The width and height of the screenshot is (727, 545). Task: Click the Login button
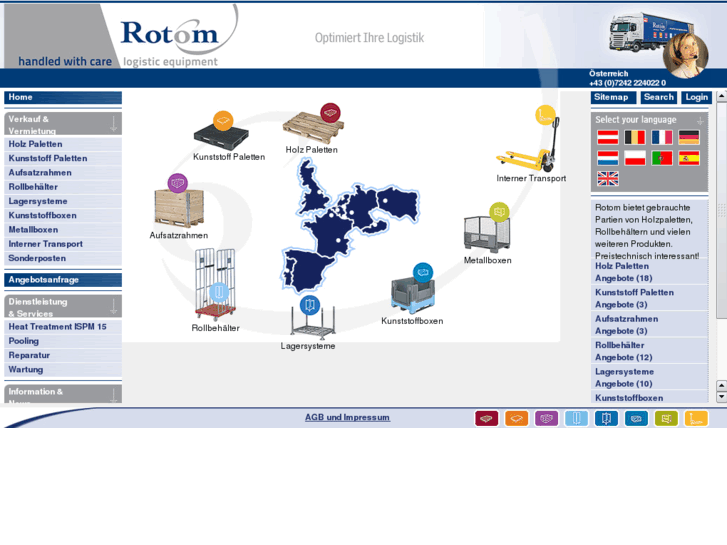(x=696, y=97)
